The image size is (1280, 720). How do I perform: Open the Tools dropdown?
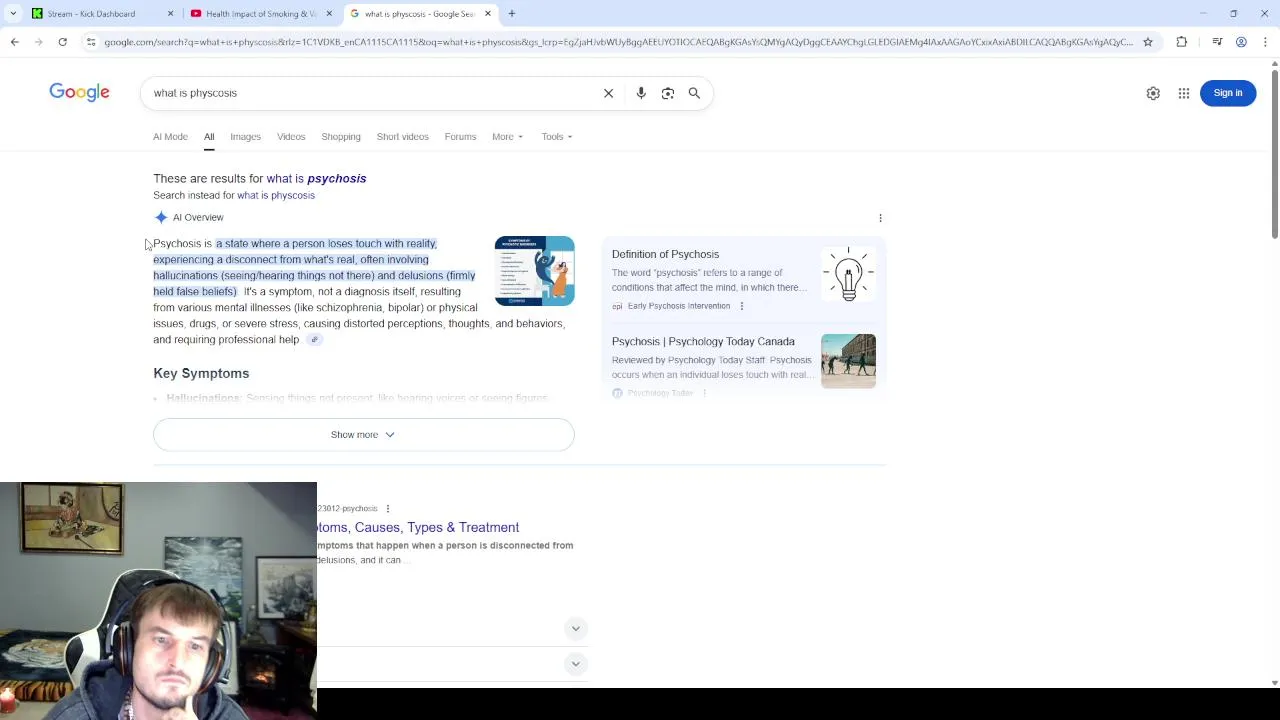[x=557, y=137]
